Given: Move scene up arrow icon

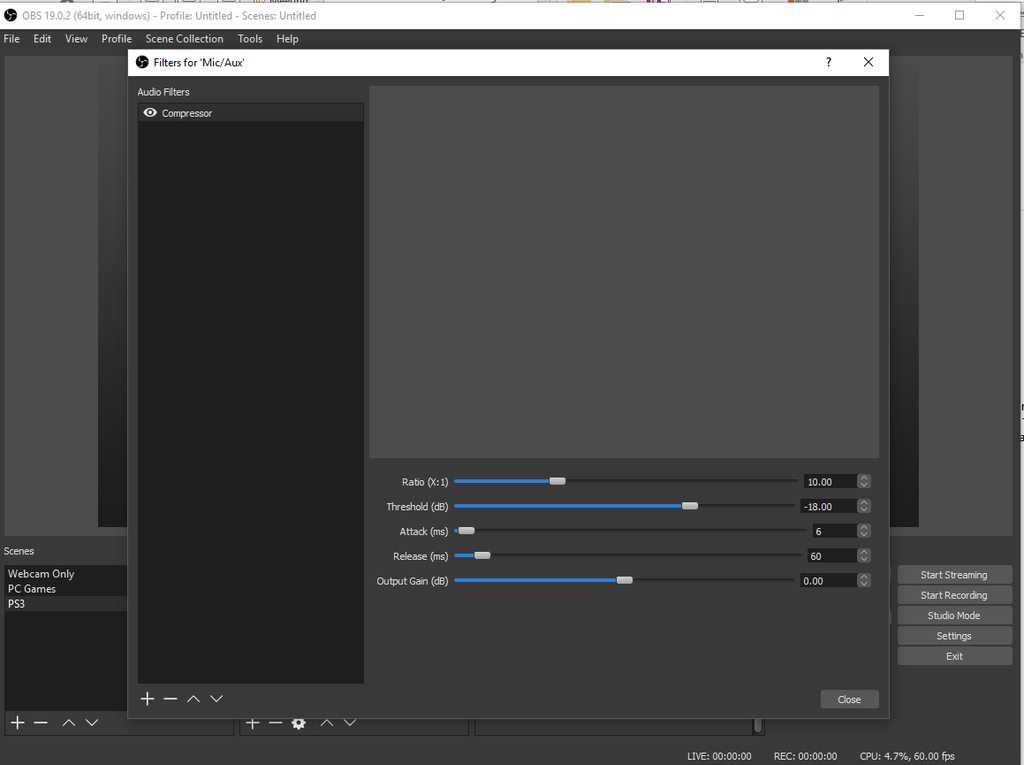Looking at the screenshot, I should (x=69, y=722).
